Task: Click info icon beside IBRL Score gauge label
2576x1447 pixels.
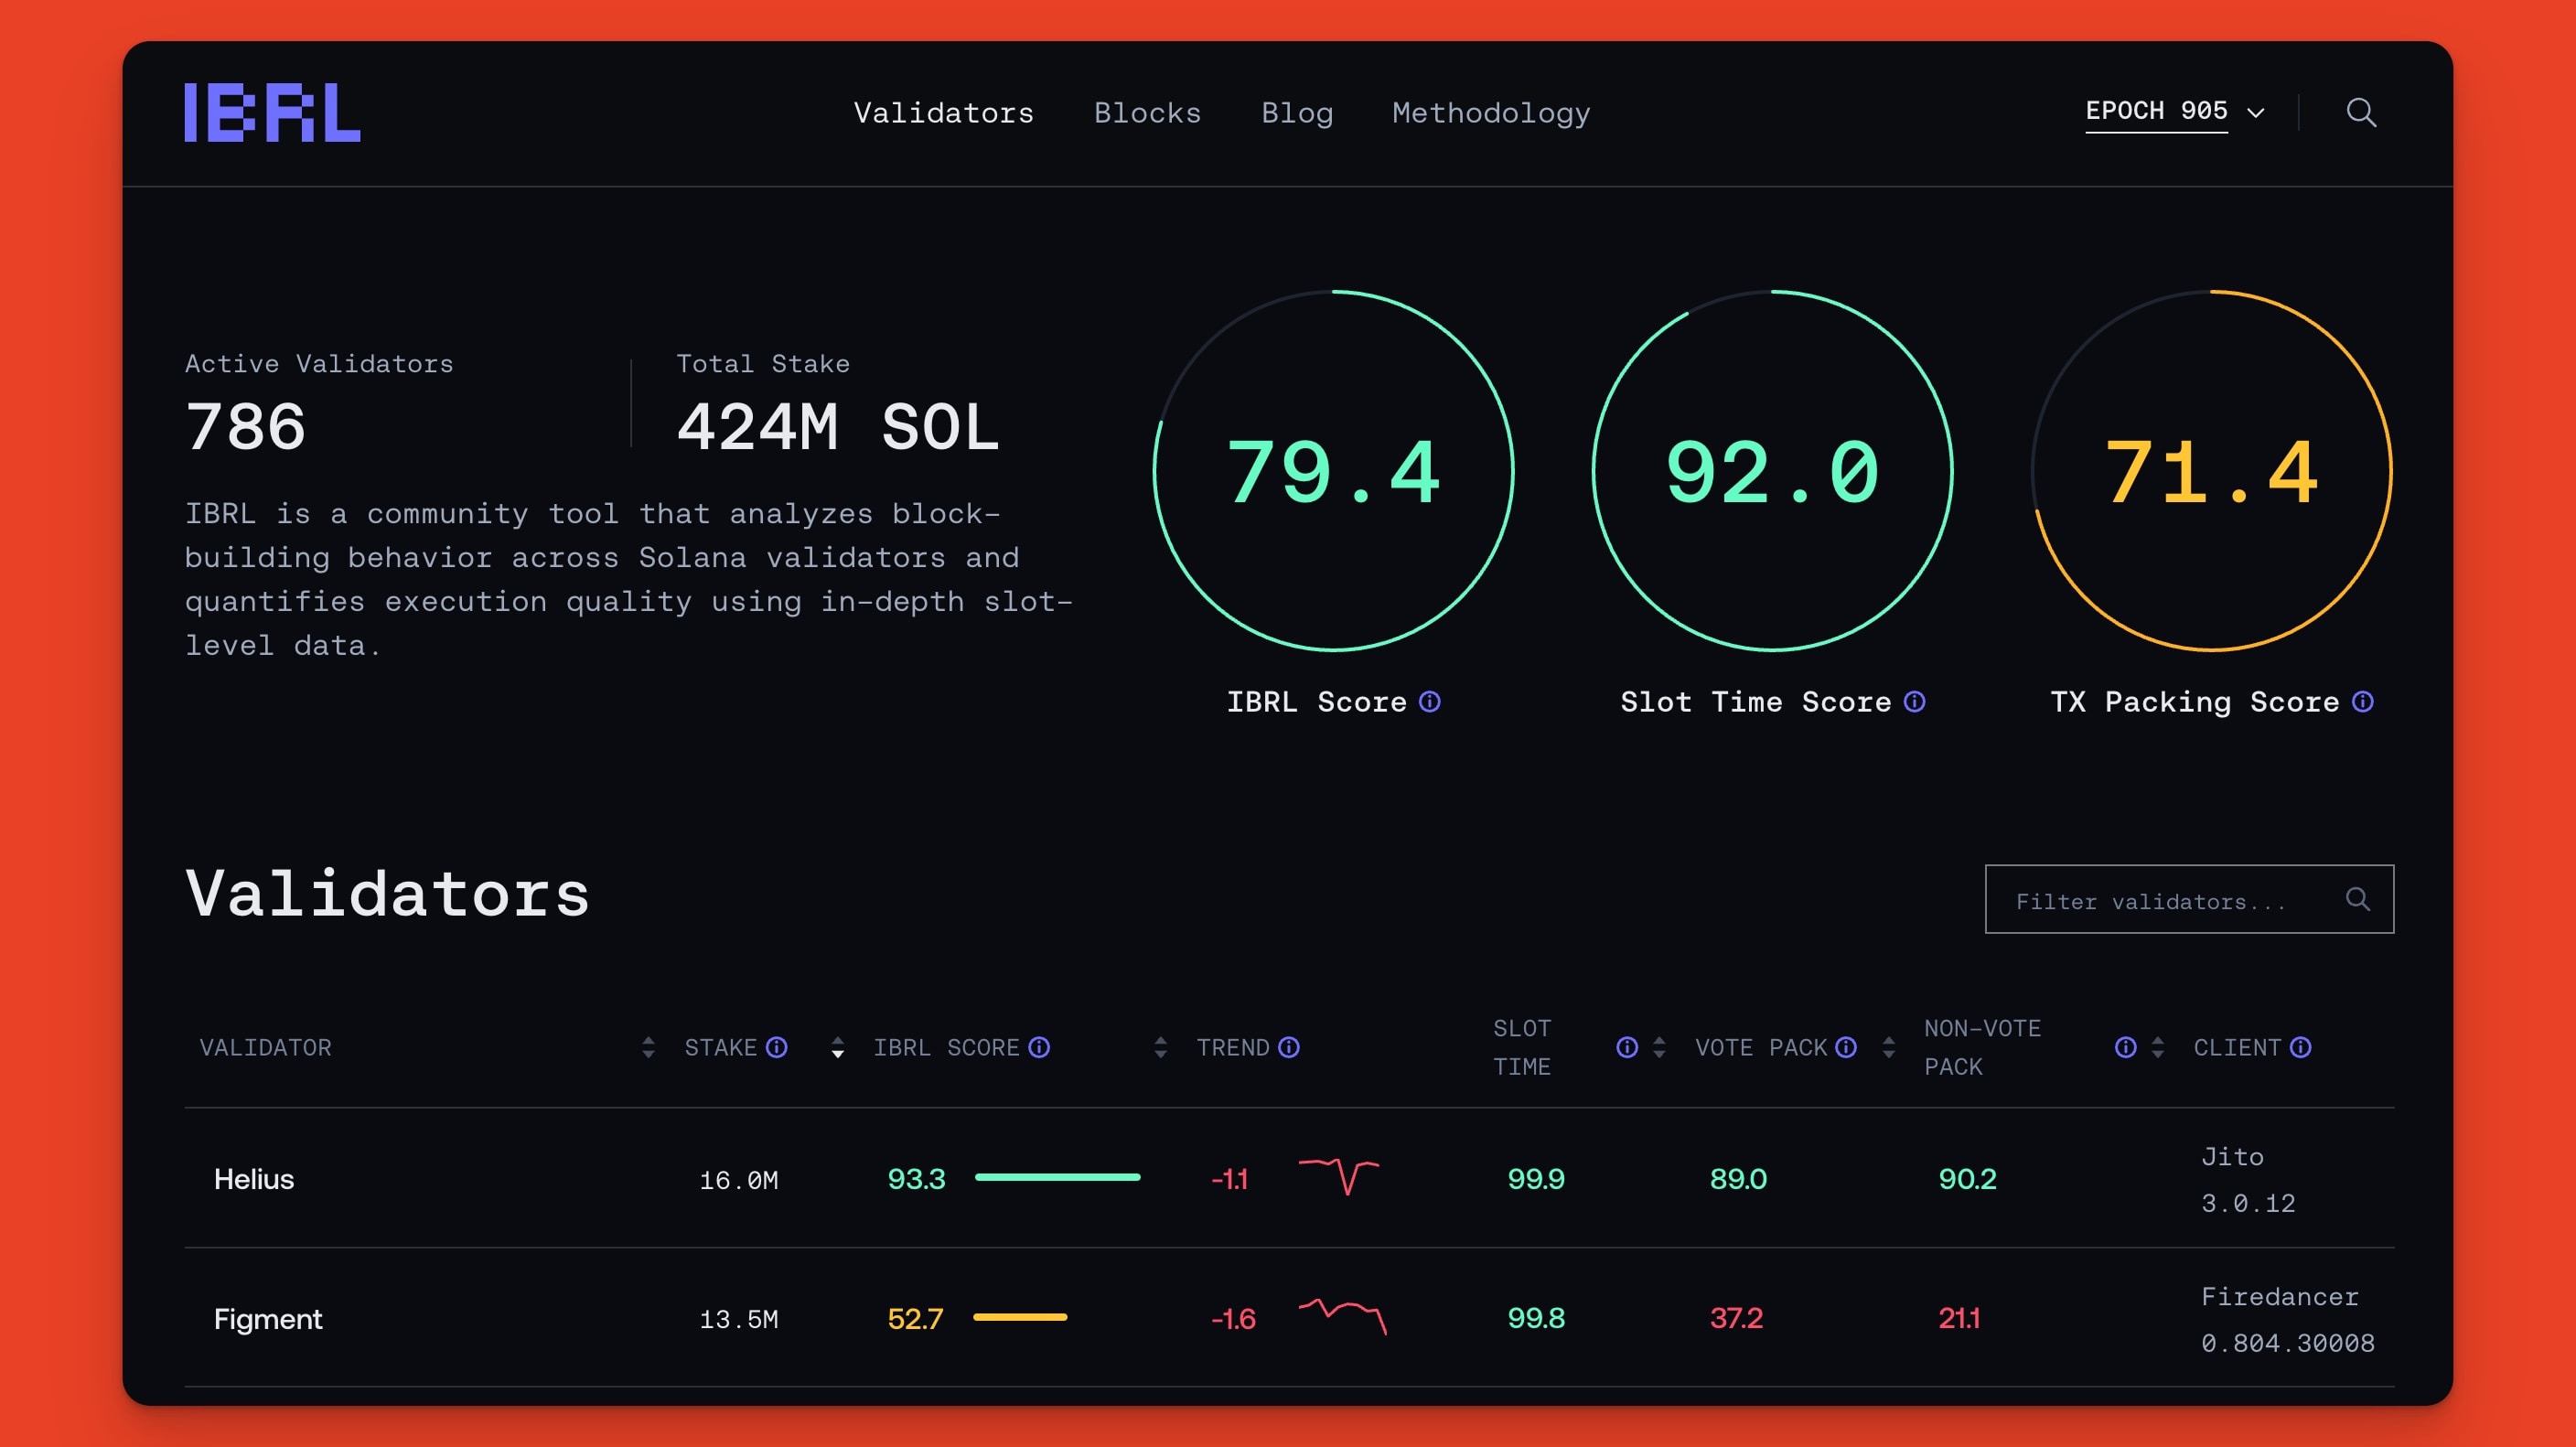Action: 1430,702
